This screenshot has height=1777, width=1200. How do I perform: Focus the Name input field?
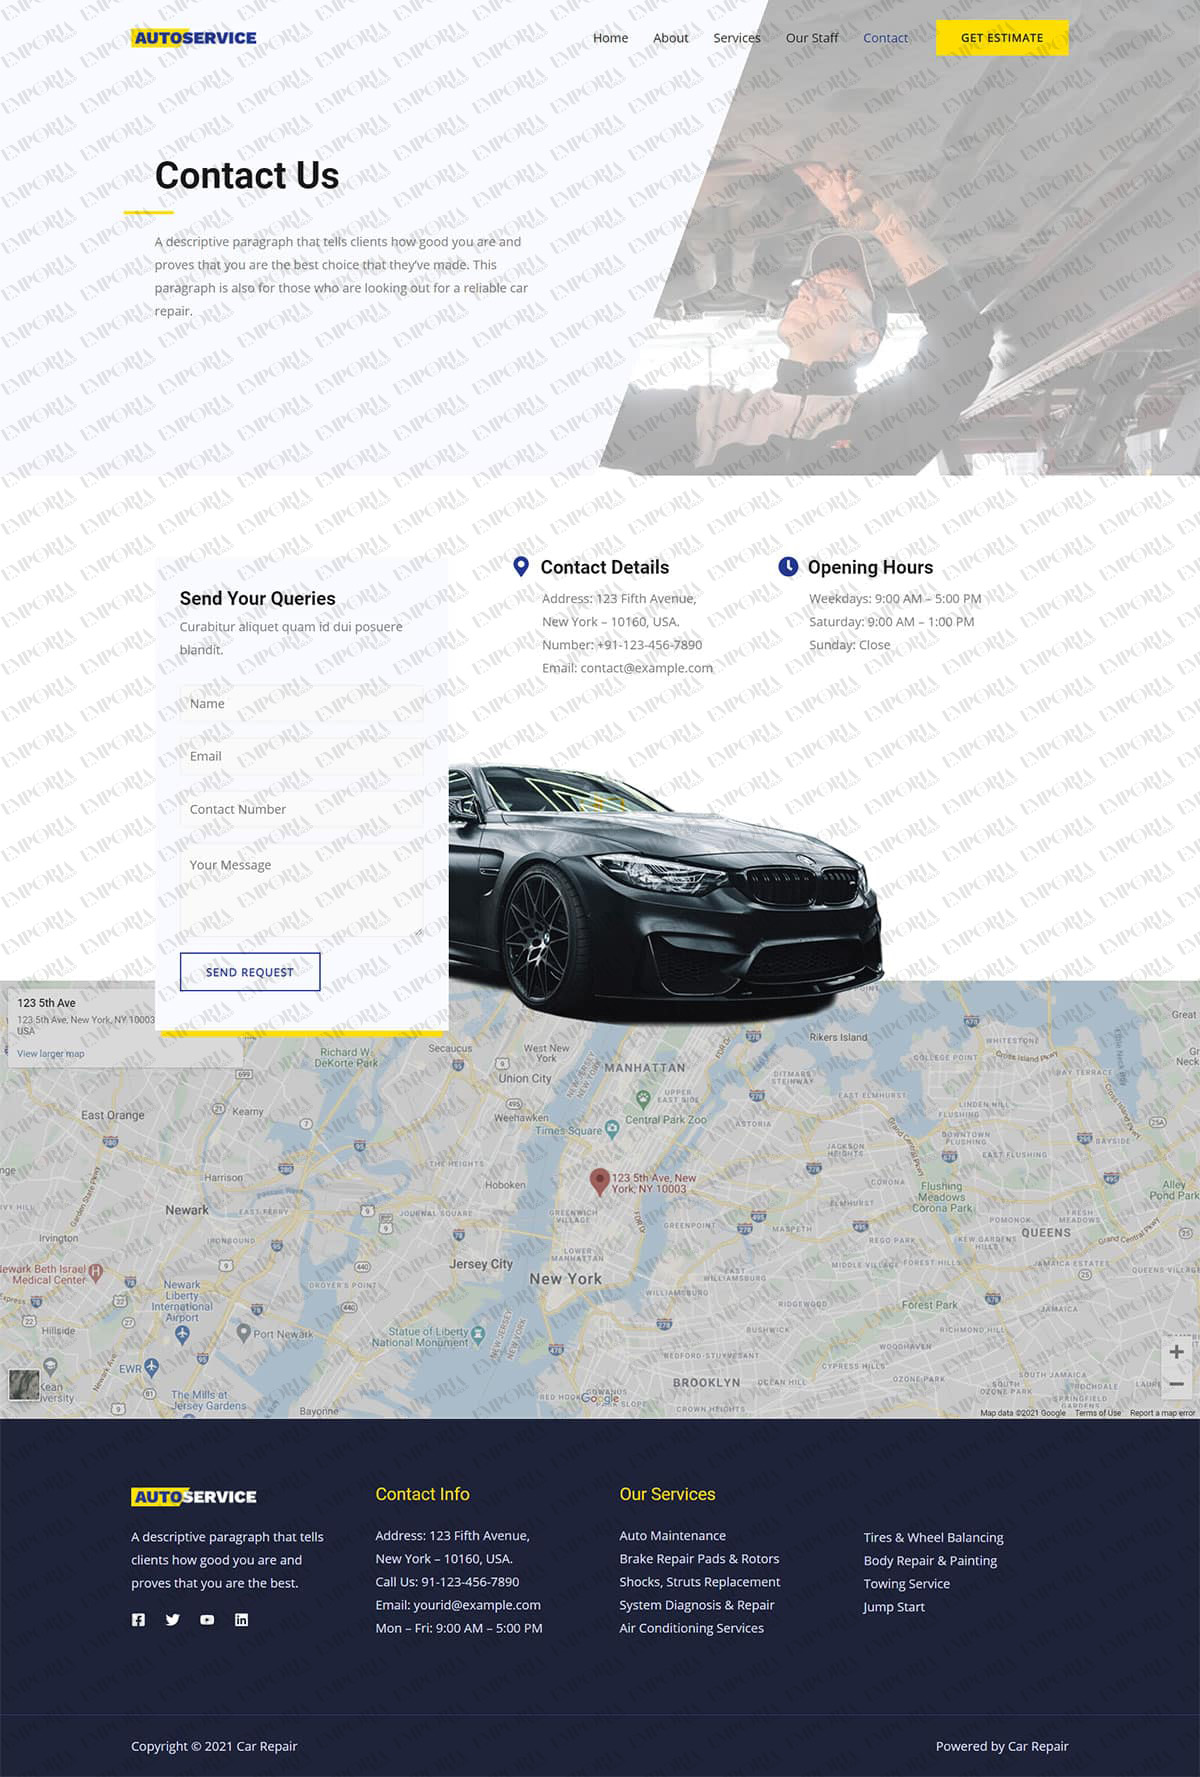tap(301, 704)
